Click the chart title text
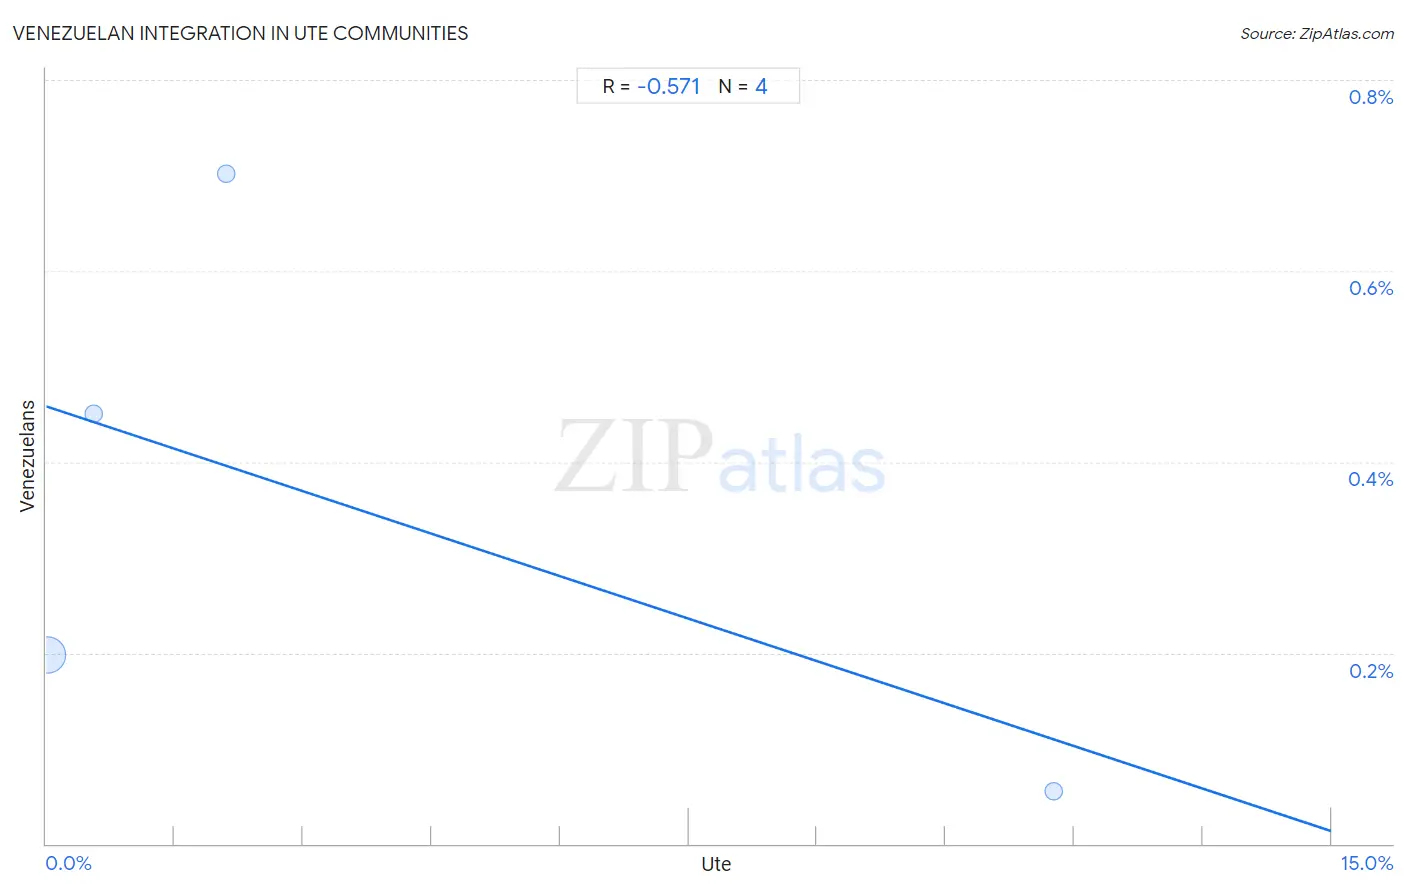This screenshot has width=1406, height=892. coord(240,33)
